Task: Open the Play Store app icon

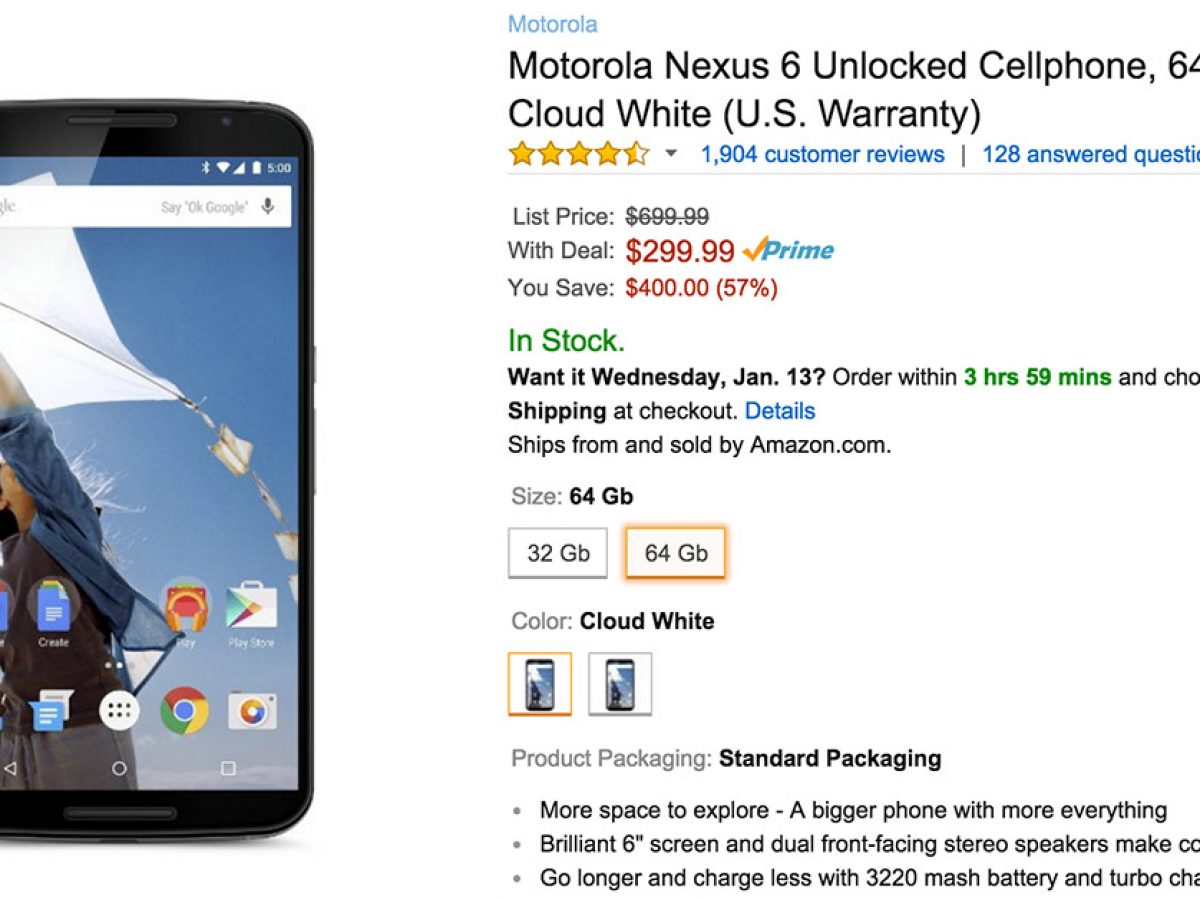Action: click(x=251, y=607)
